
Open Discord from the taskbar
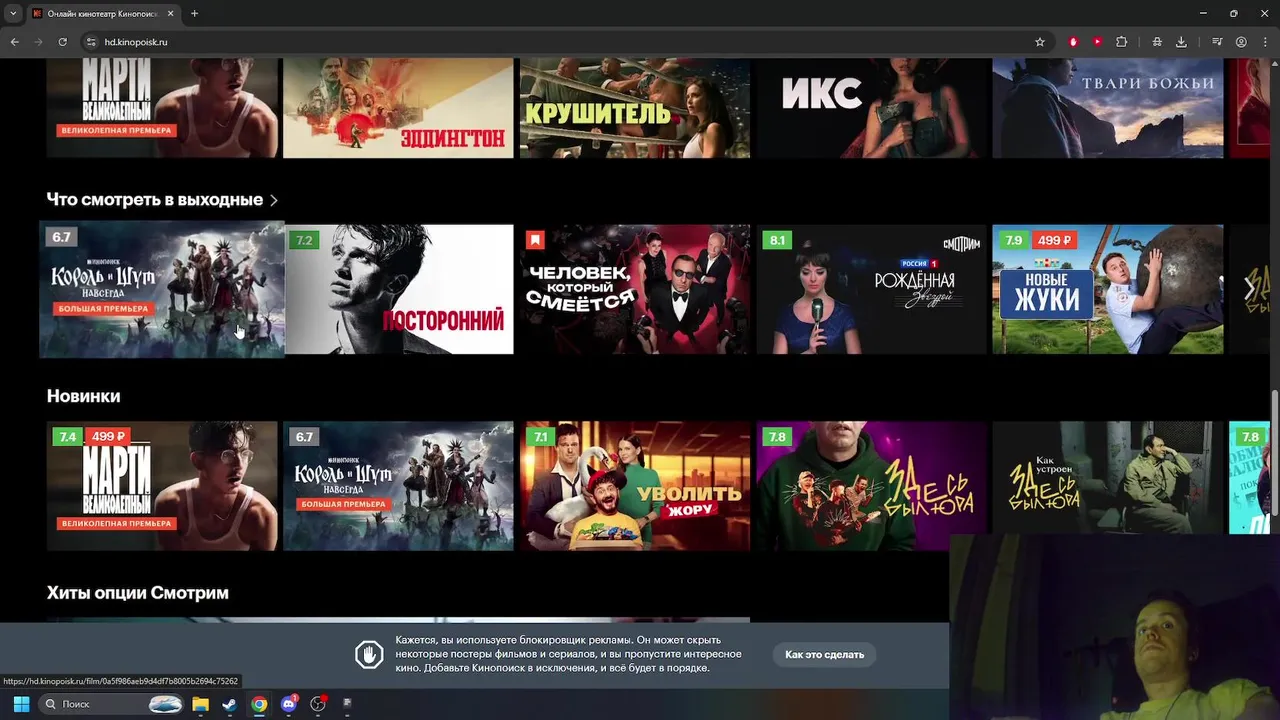point(289,704)
